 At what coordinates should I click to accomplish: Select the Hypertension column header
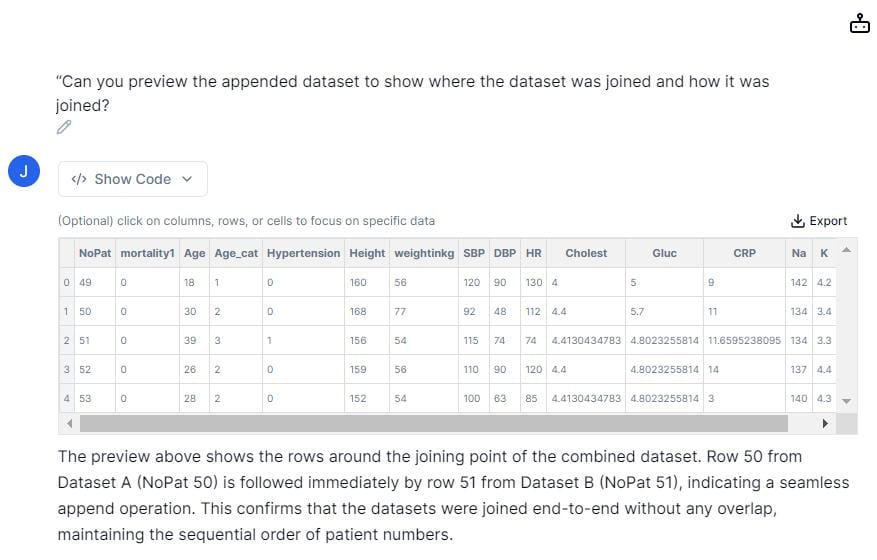303,253
